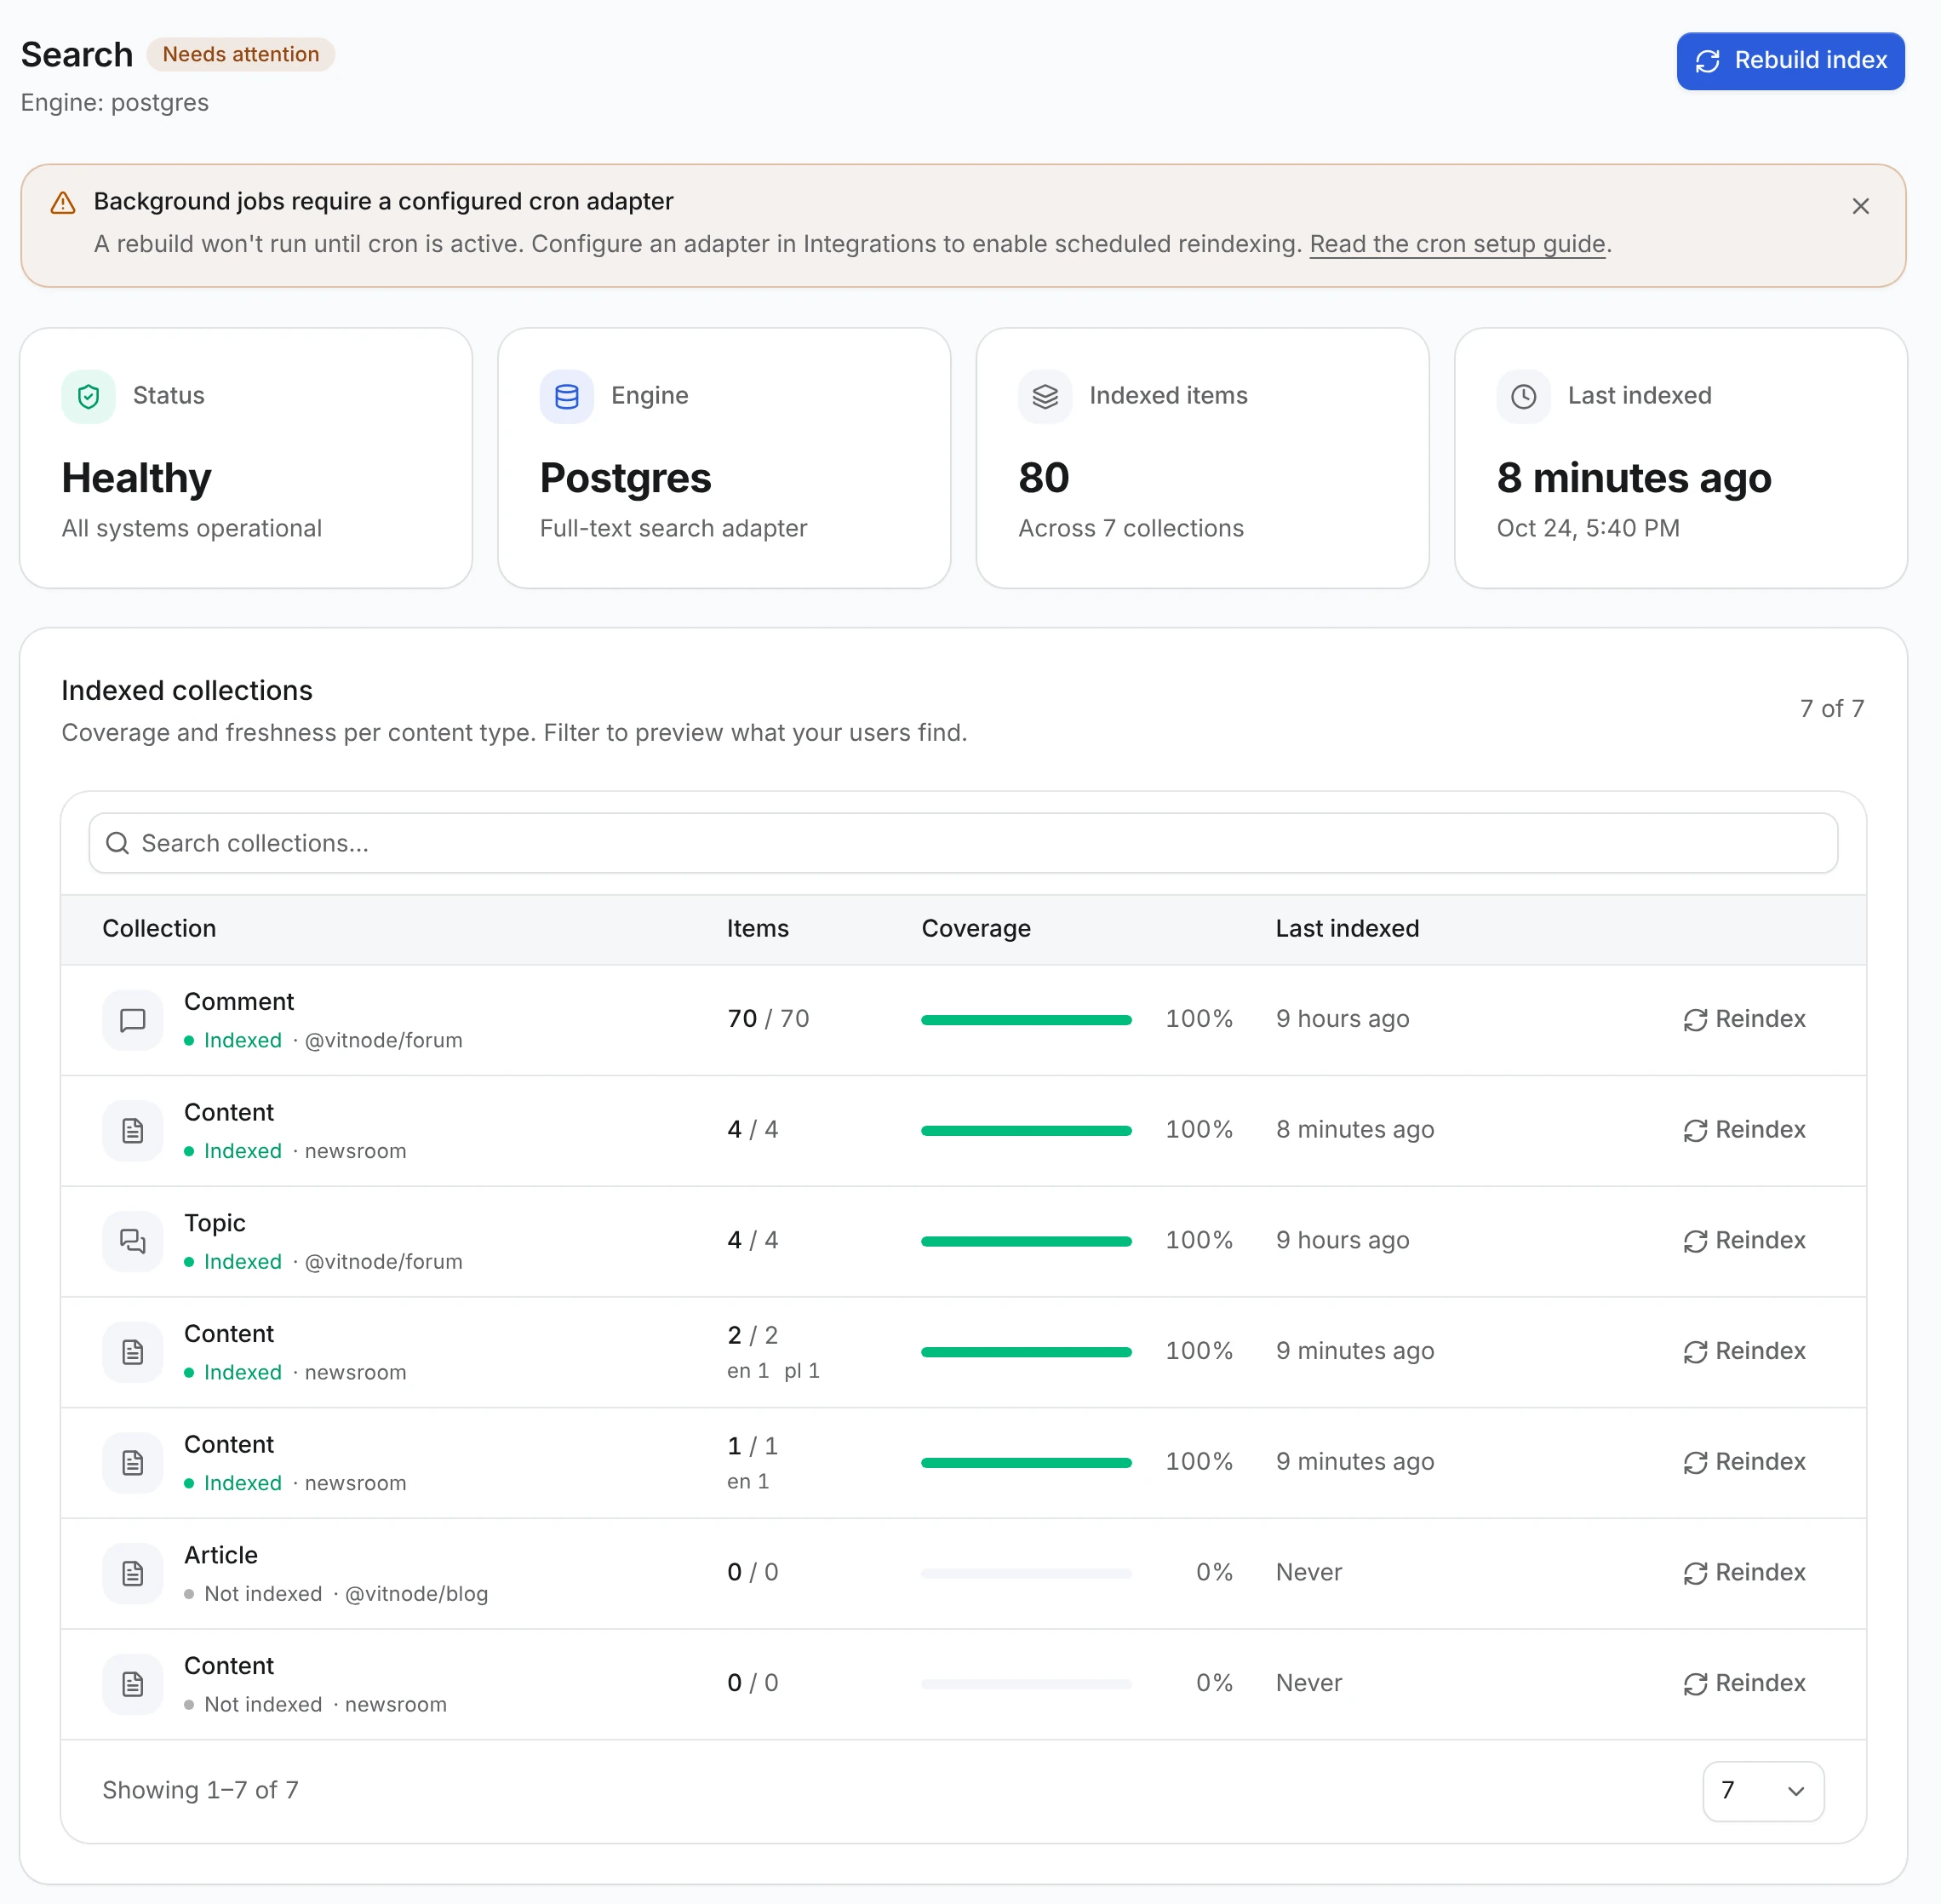Click the @vitnode/blog label in Article row

click(x=416, y=1593)
